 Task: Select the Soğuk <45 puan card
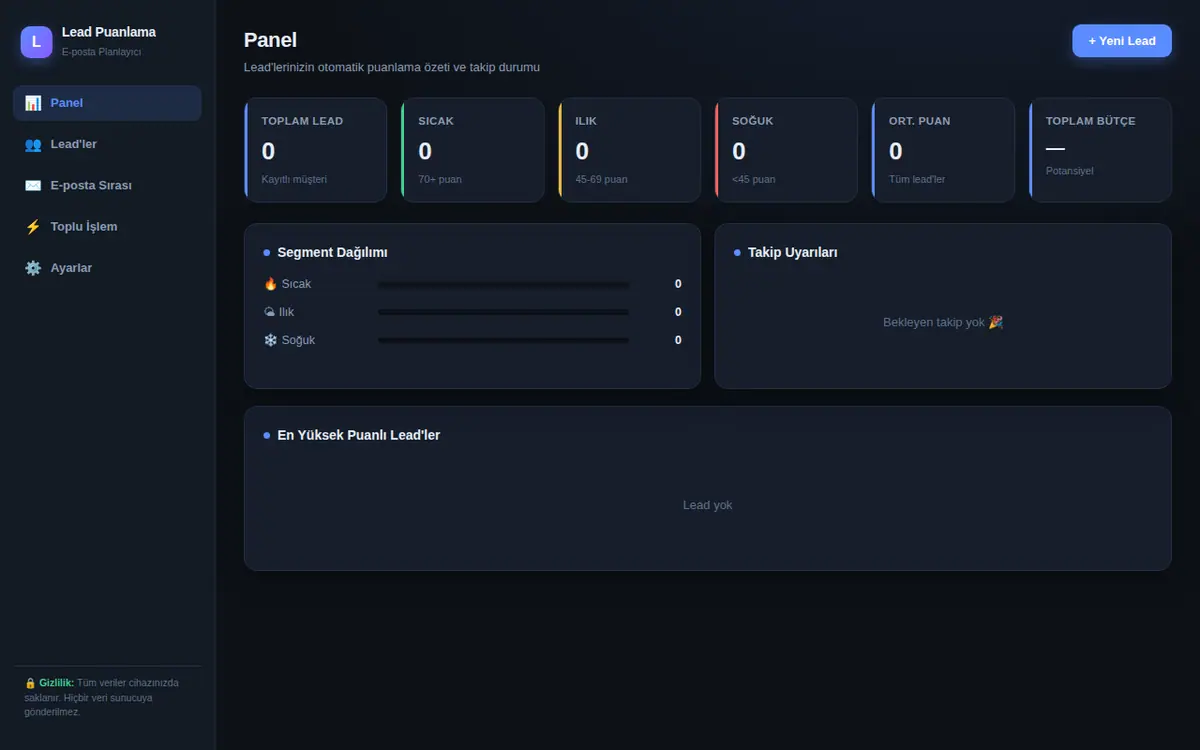[x=786, y=150]
